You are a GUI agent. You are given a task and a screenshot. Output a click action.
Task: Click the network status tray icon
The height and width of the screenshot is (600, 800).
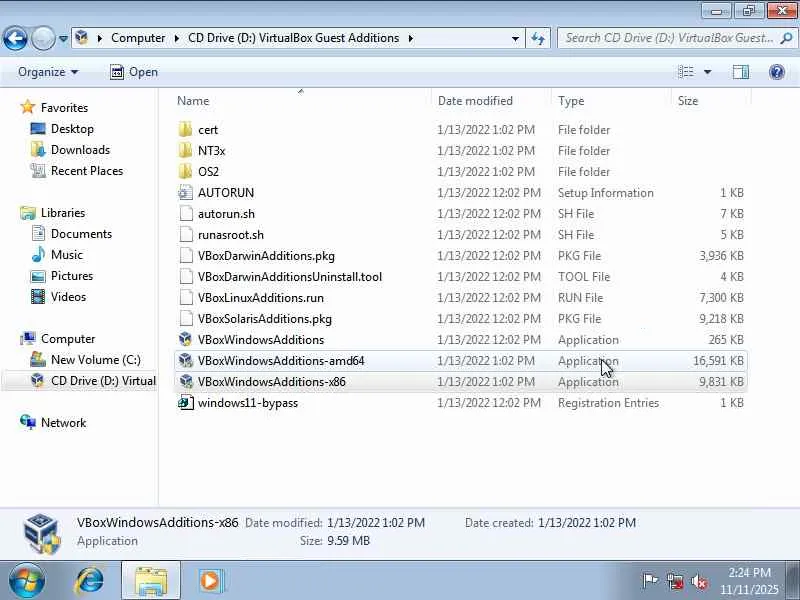tap(675, 581)
